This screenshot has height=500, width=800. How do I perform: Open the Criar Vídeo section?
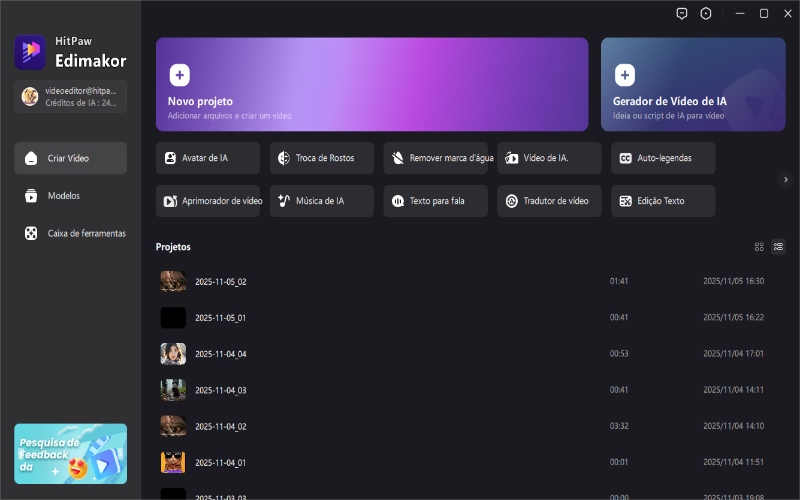70,158
